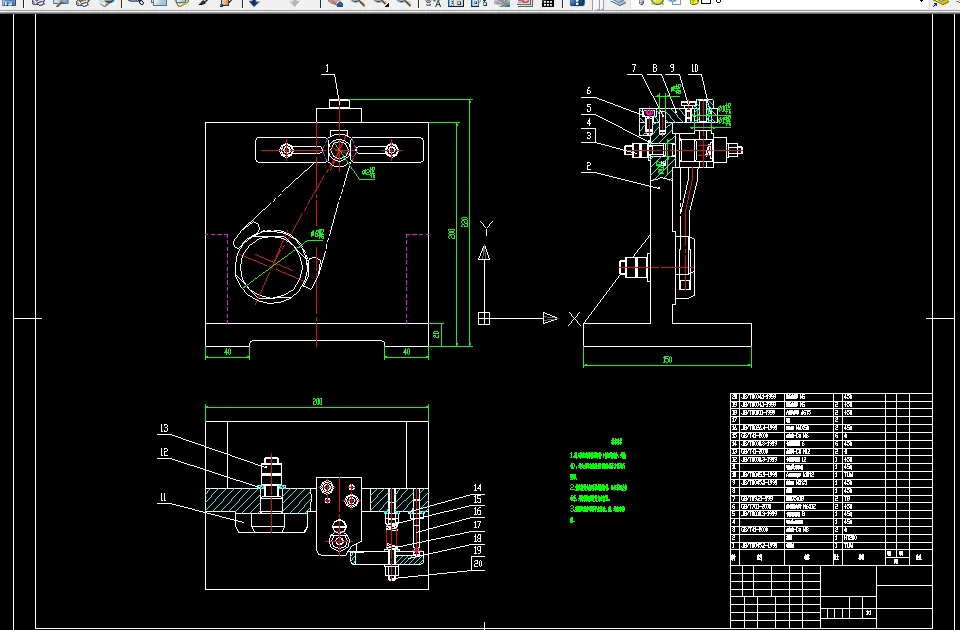Click the green technical requirements notes
The width and height of the screenshot is (960, 630).
pyautogui.click(x=598, y=482)
